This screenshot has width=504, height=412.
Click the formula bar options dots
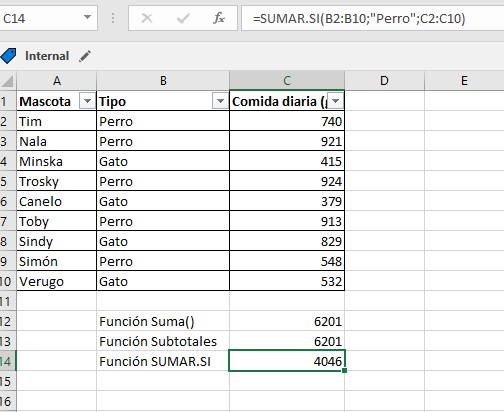(x=113, y=18)
